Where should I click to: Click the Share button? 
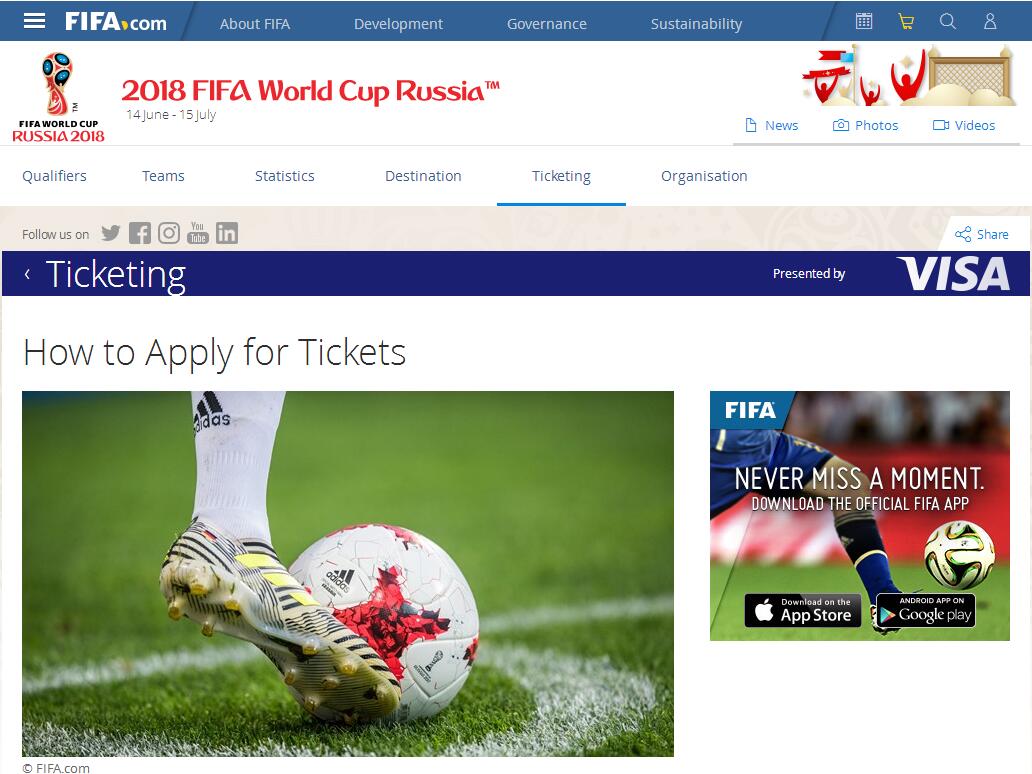pyautogui.click(x=982, y=234)
